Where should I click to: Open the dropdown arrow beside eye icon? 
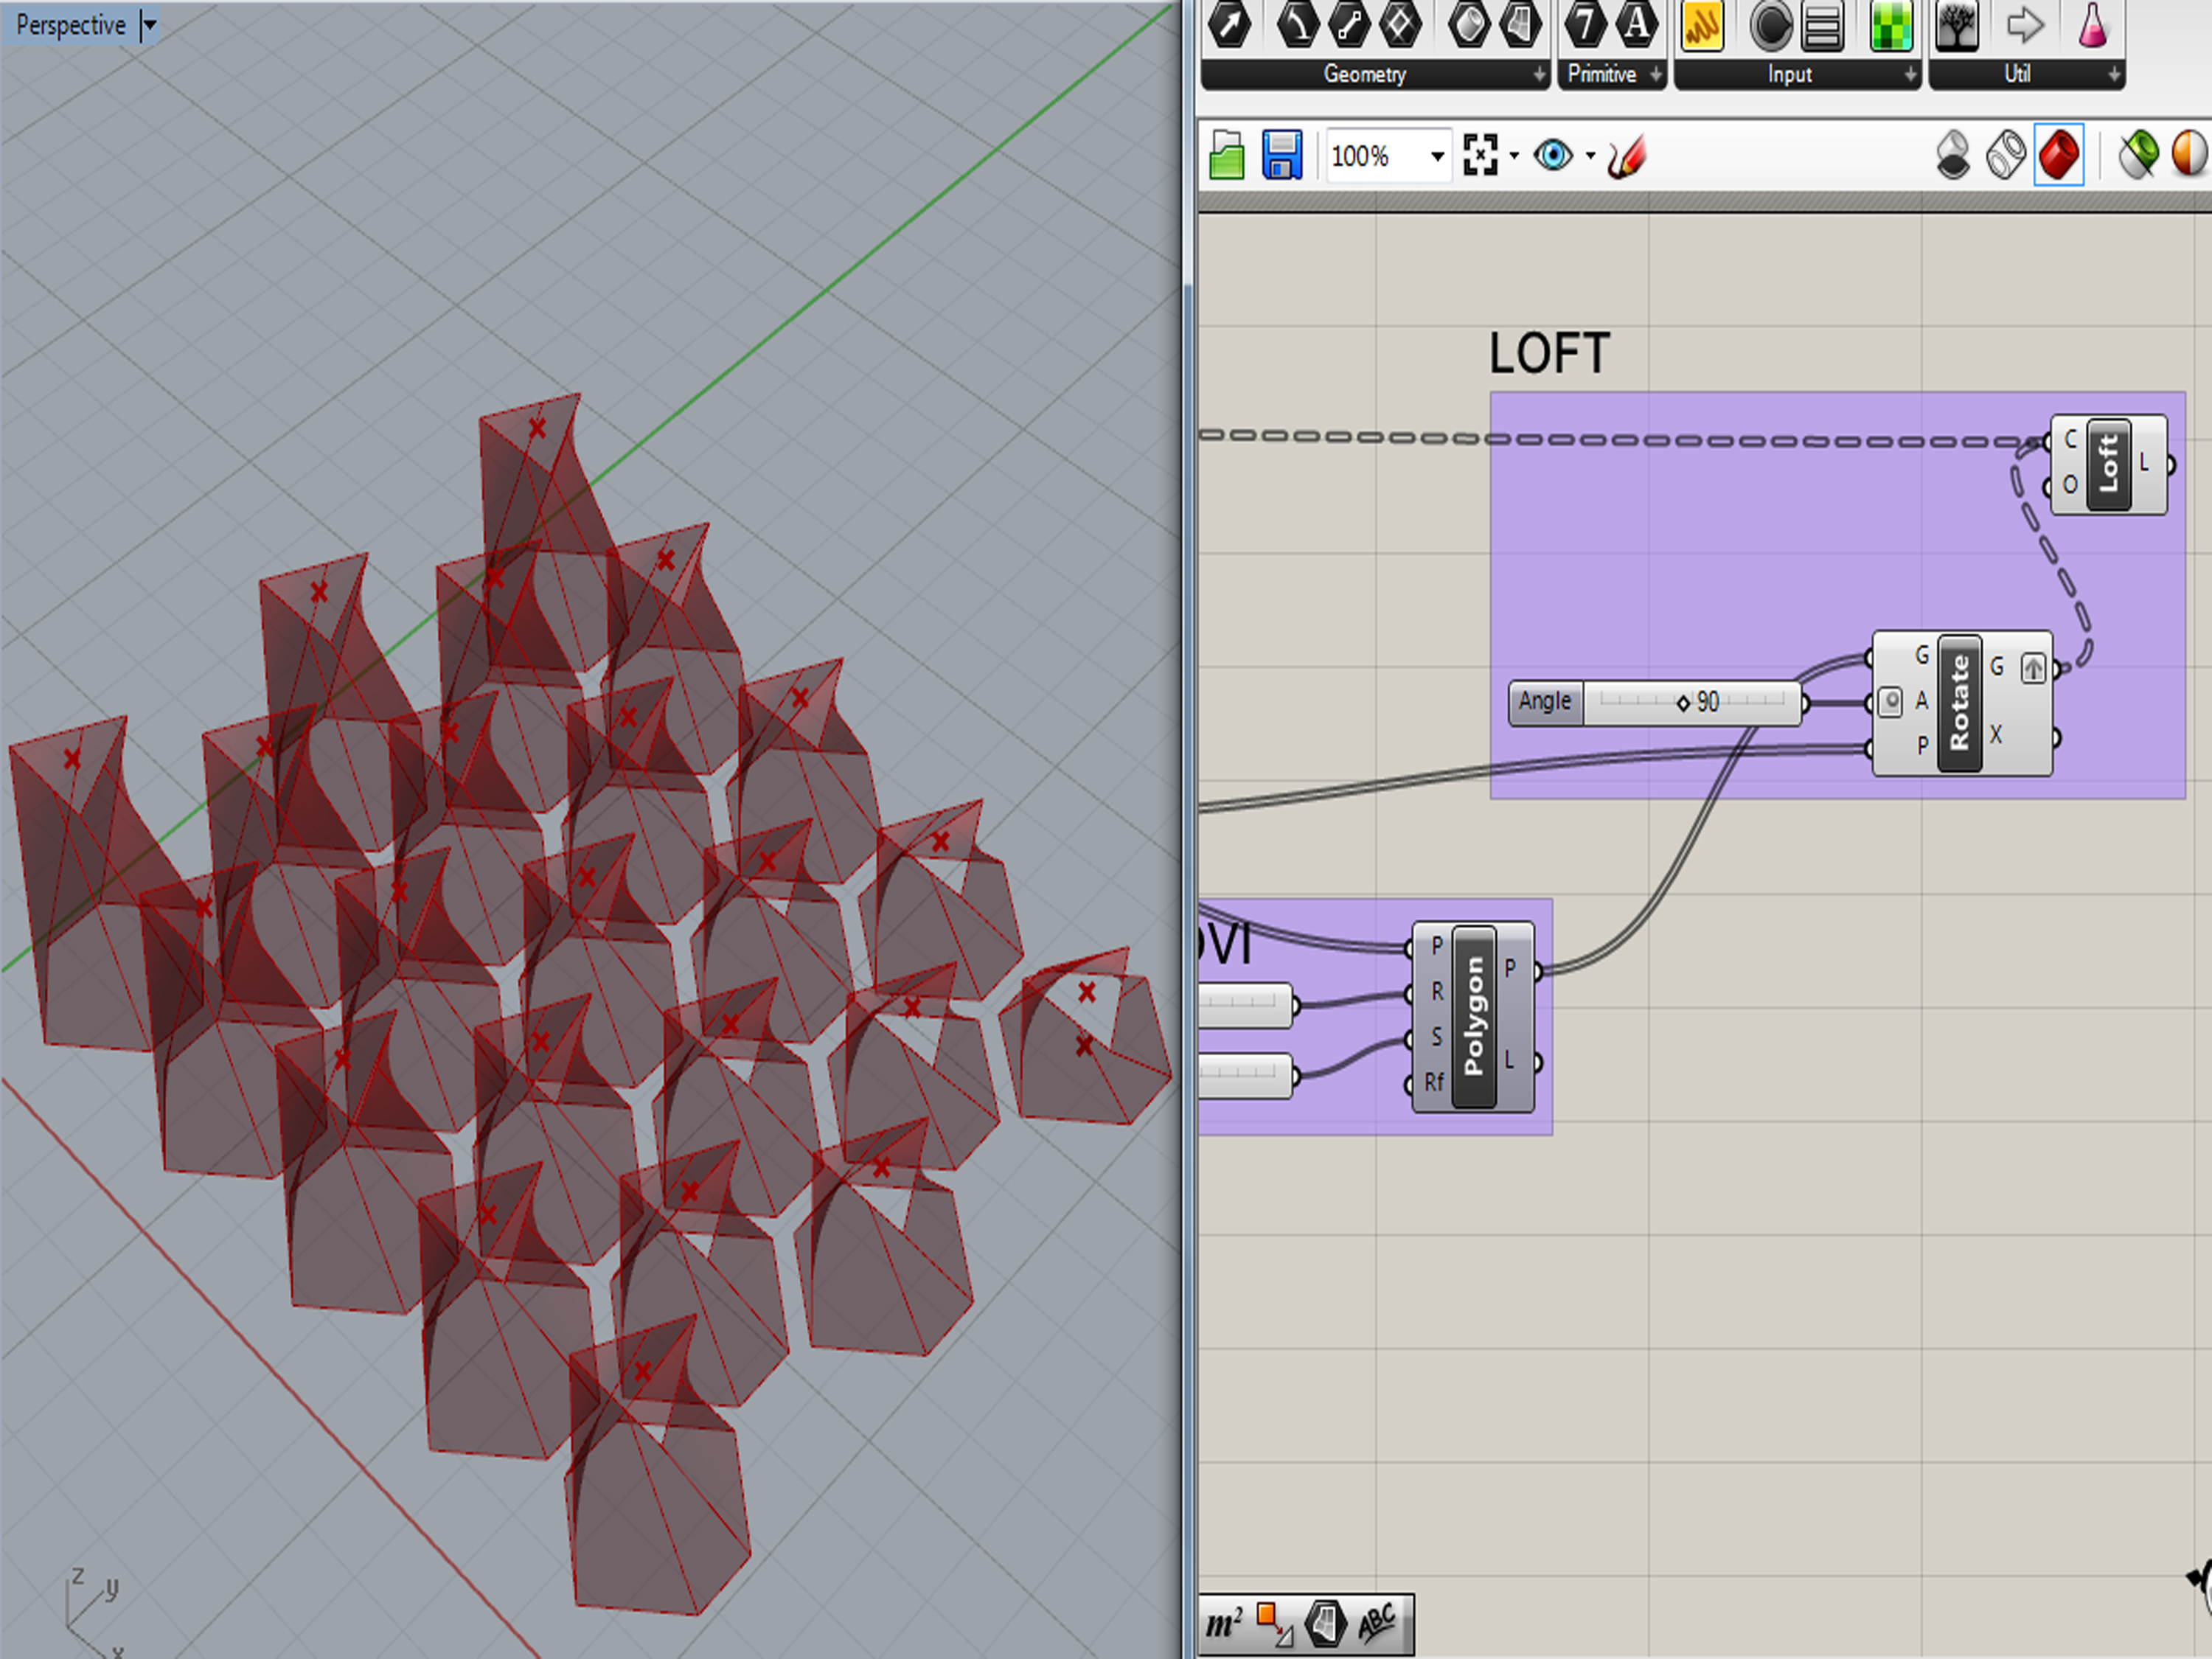1590,156
